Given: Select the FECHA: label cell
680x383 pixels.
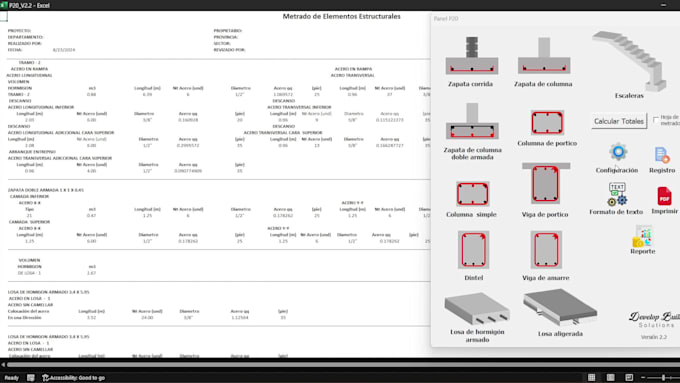Looking at the screenshot, I should point(15,50).
